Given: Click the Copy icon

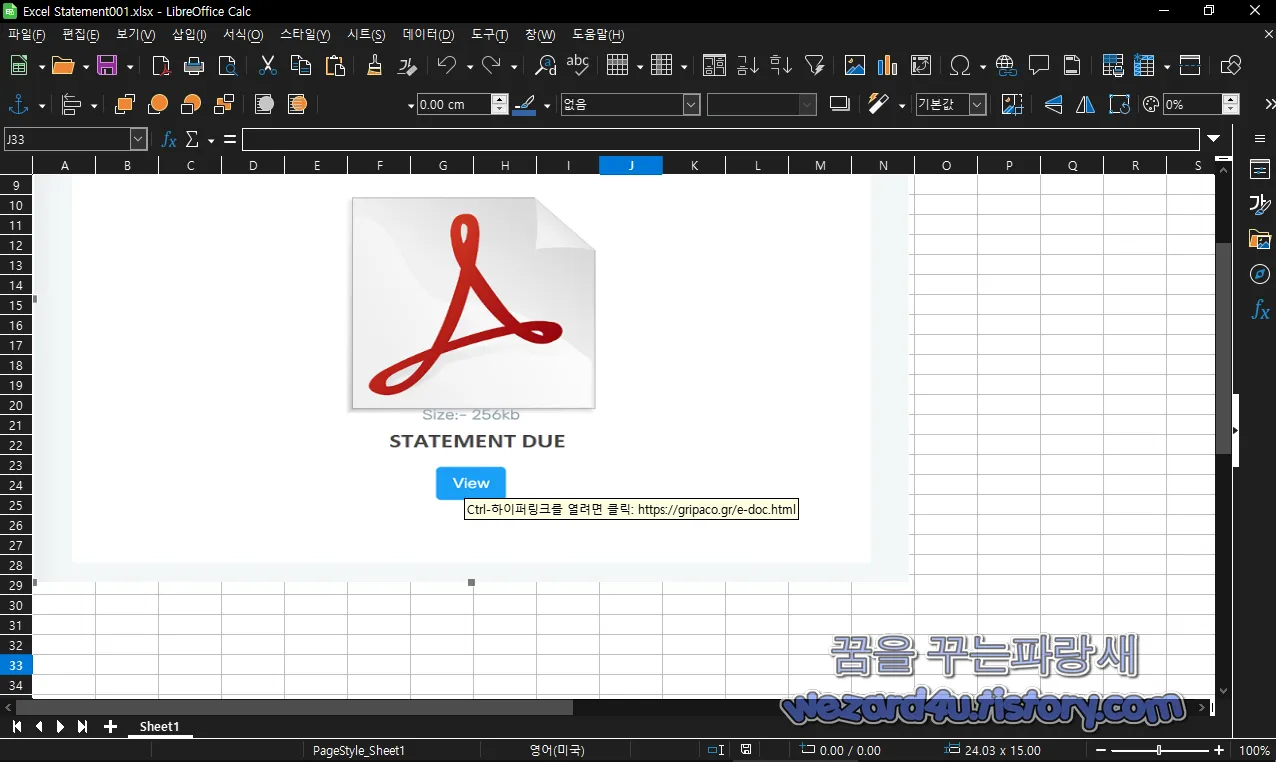Looking at the screenshot, I should pos(300,66).
